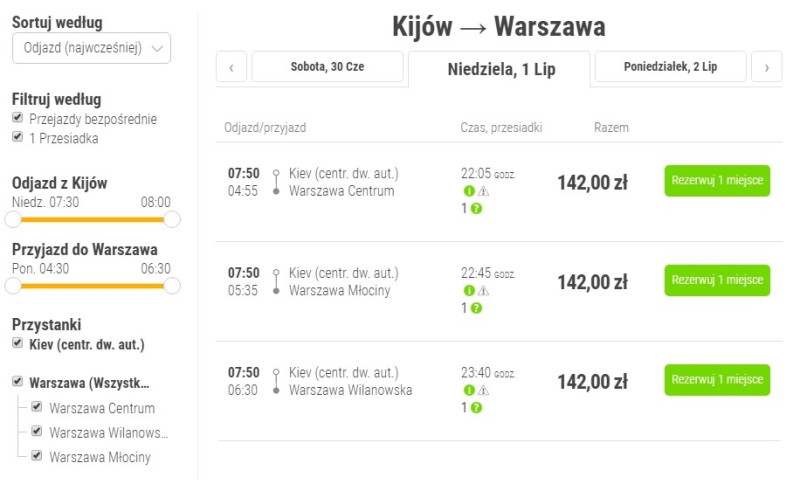
Task: Click green question mark for Warszawa Wilanowska transfers
Action: [476, 407]
